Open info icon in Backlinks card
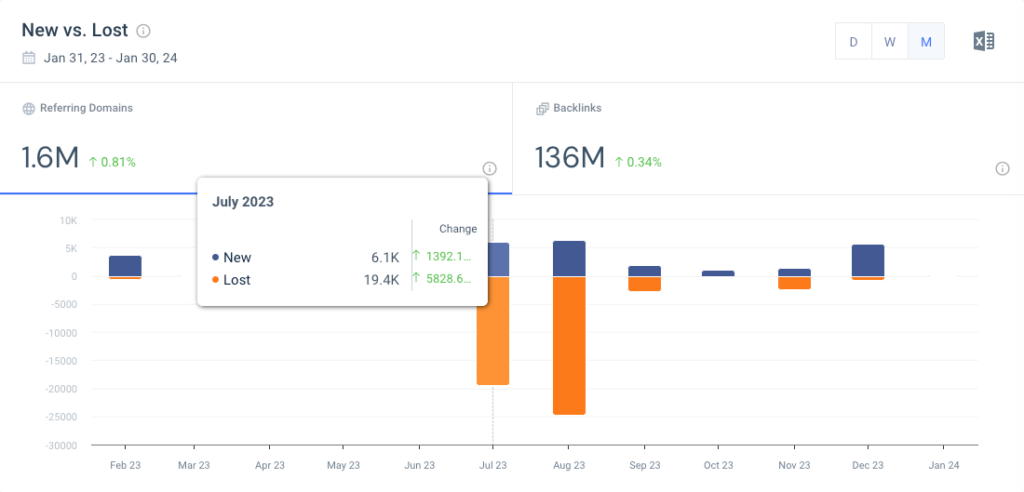 (x=1002, y=168)
